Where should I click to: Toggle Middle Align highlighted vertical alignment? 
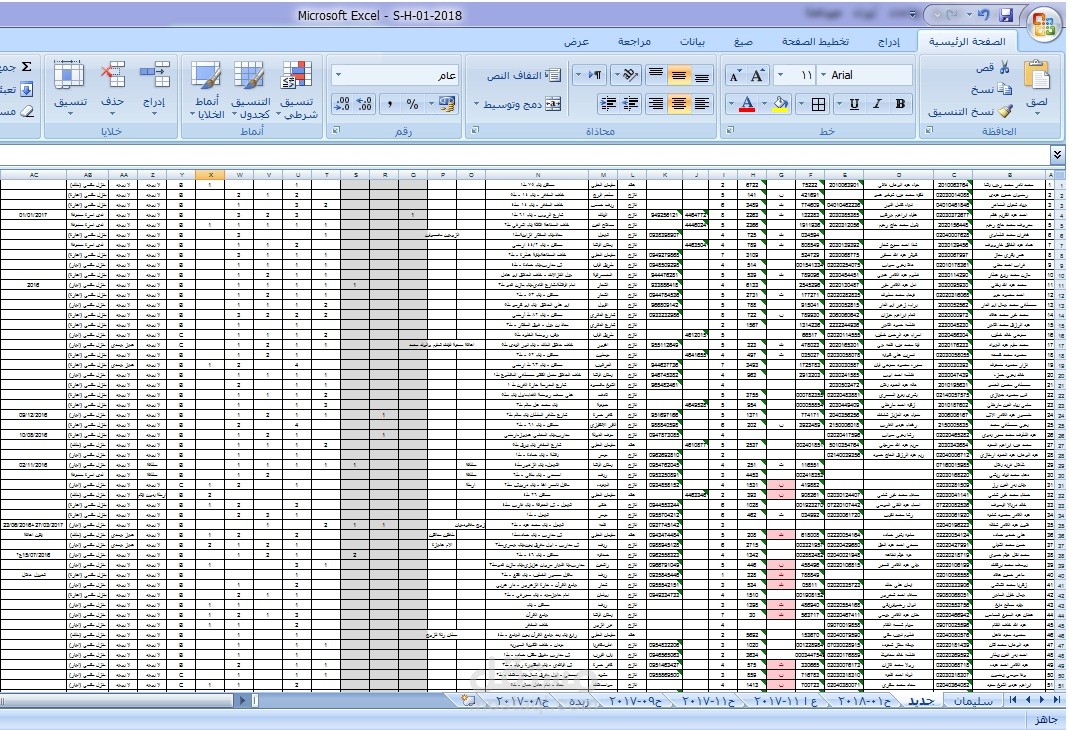[678, 74]
